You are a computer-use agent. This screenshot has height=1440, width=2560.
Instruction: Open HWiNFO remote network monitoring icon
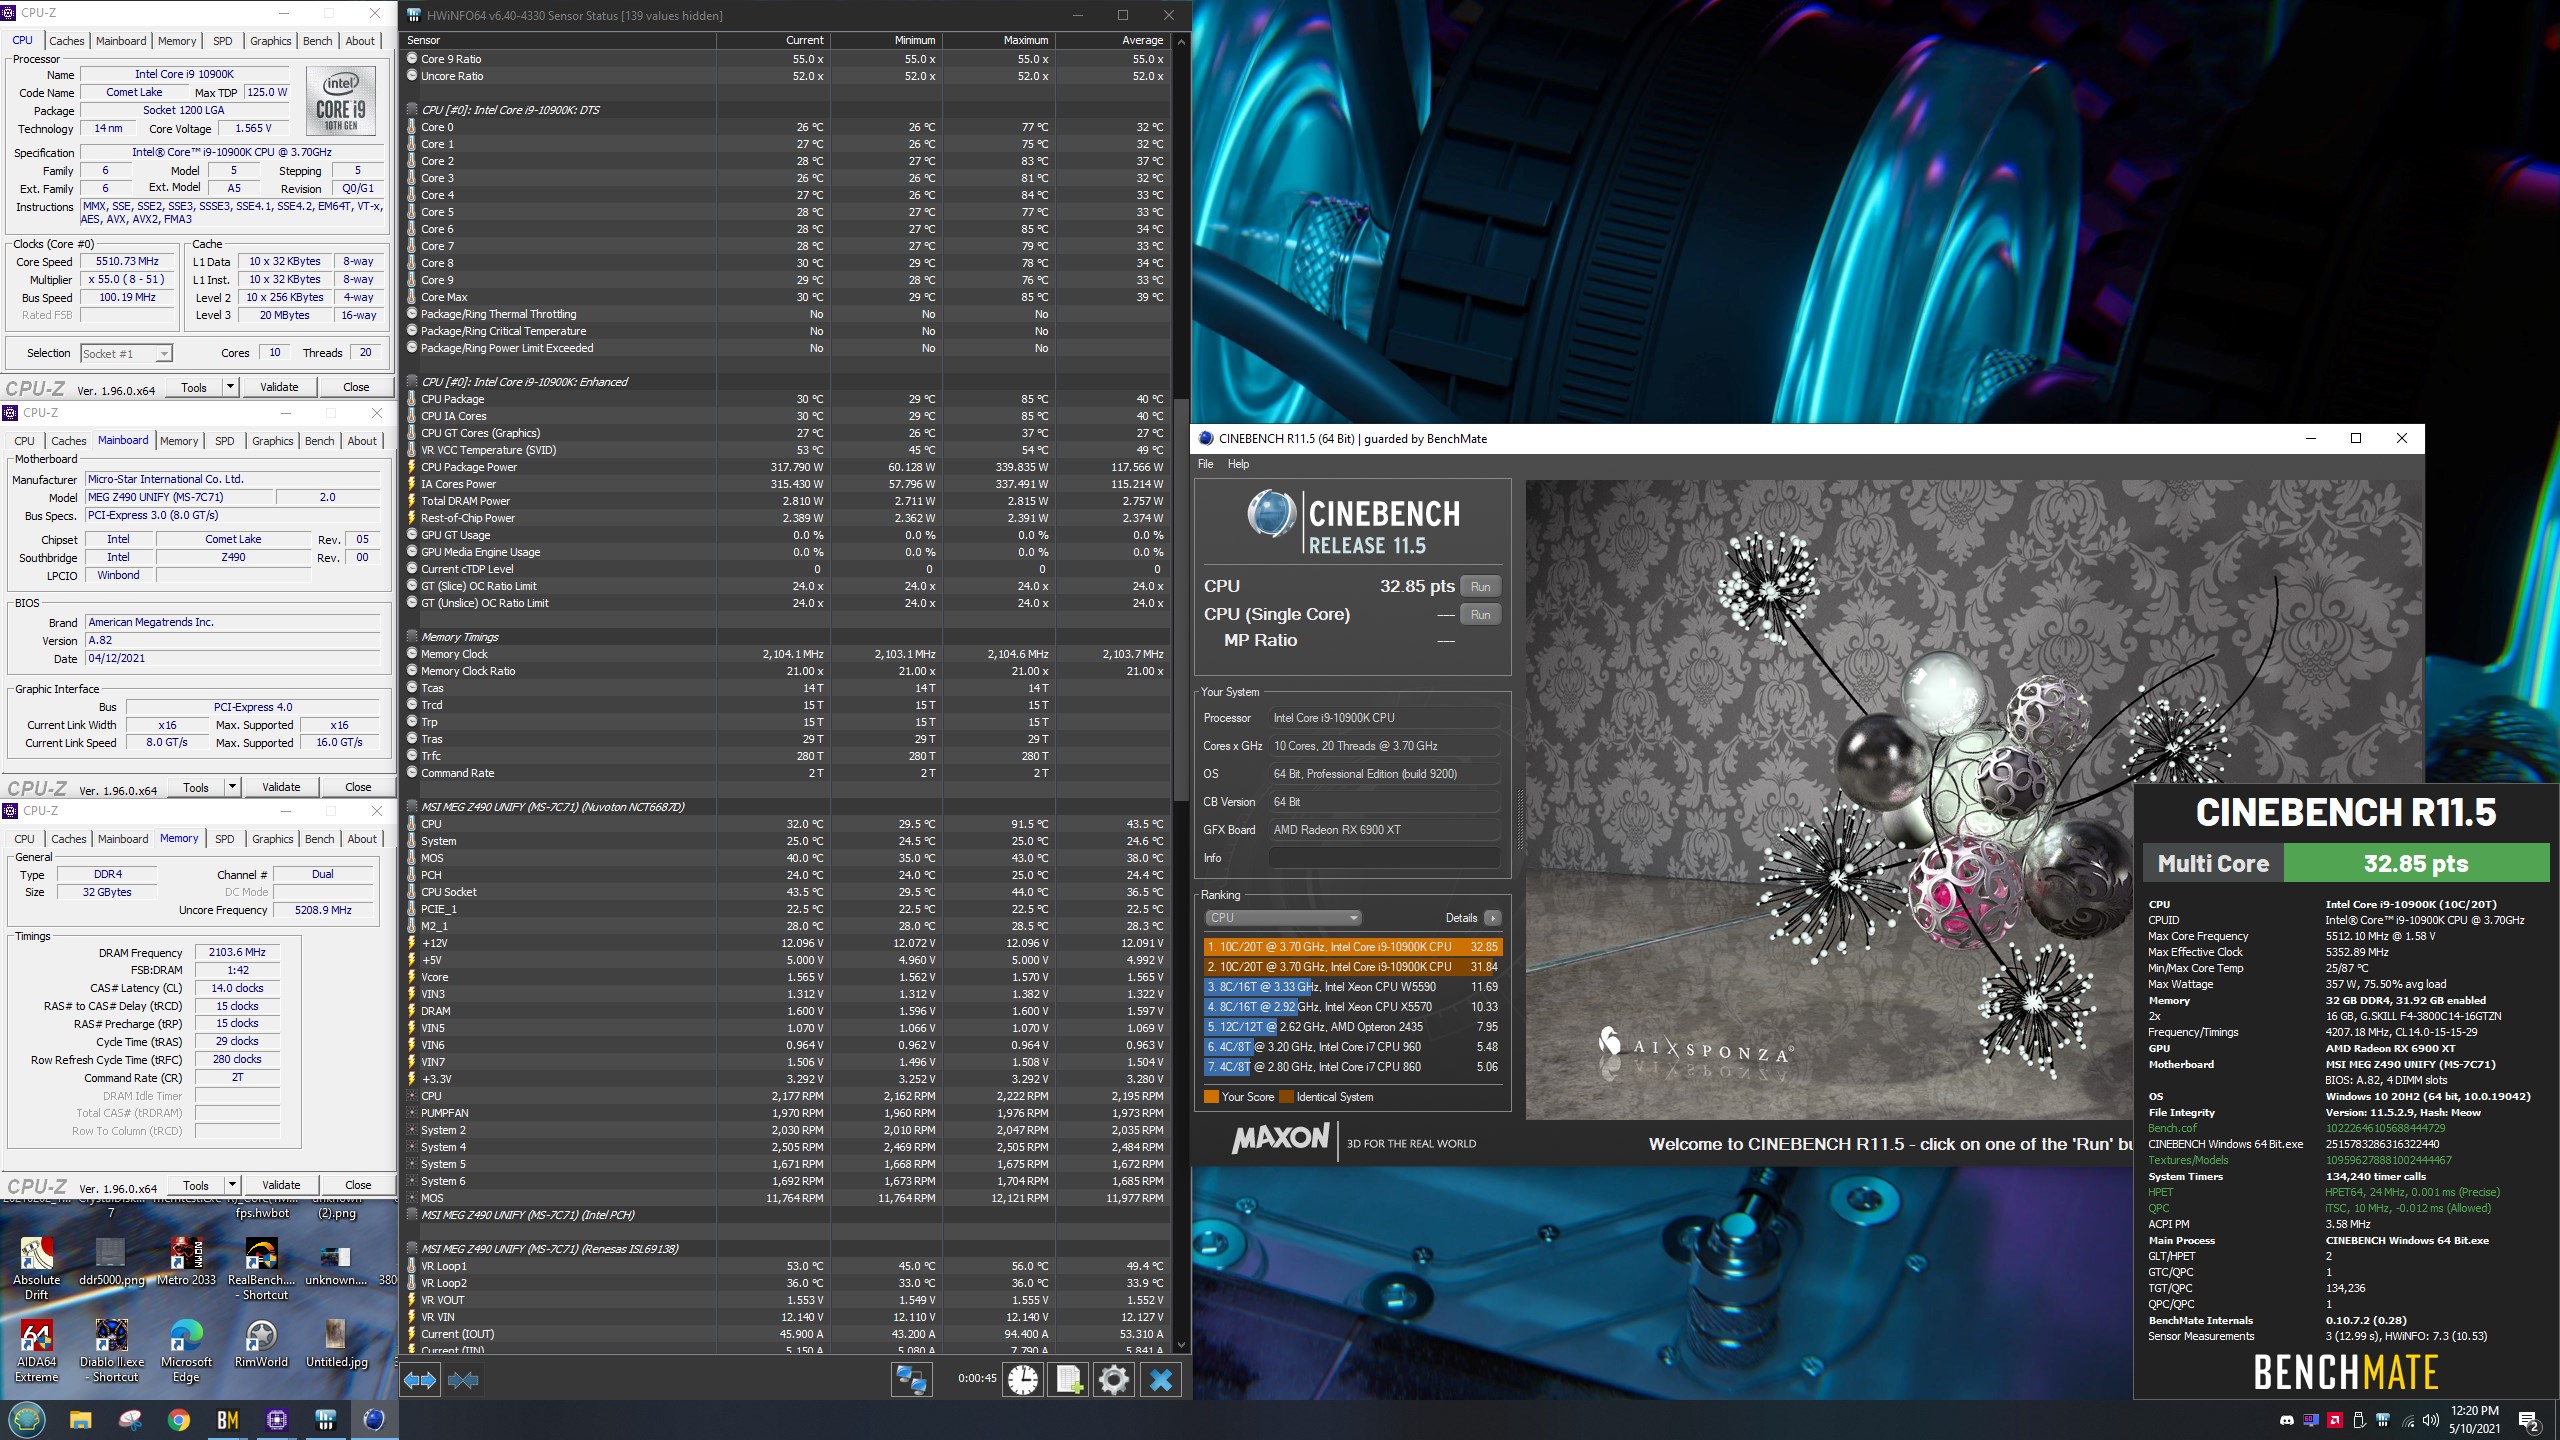911,1380
